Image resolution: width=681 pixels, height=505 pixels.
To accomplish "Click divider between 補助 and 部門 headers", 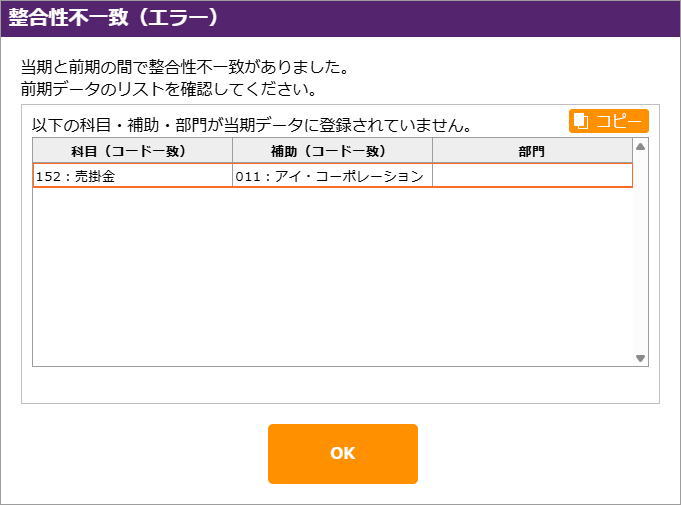I will click(433, 151).
